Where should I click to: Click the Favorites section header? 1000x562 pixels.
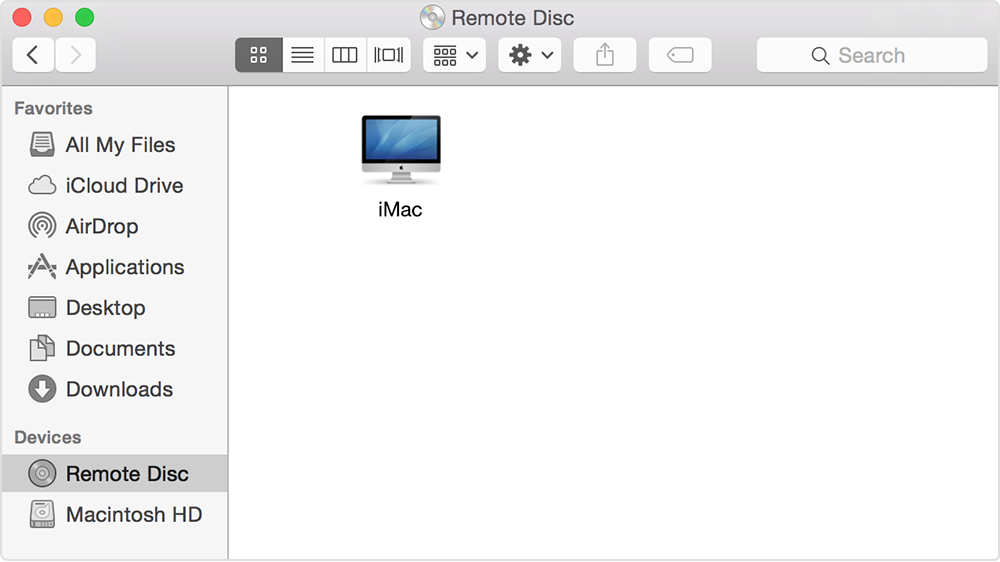[x=54, y=108]
